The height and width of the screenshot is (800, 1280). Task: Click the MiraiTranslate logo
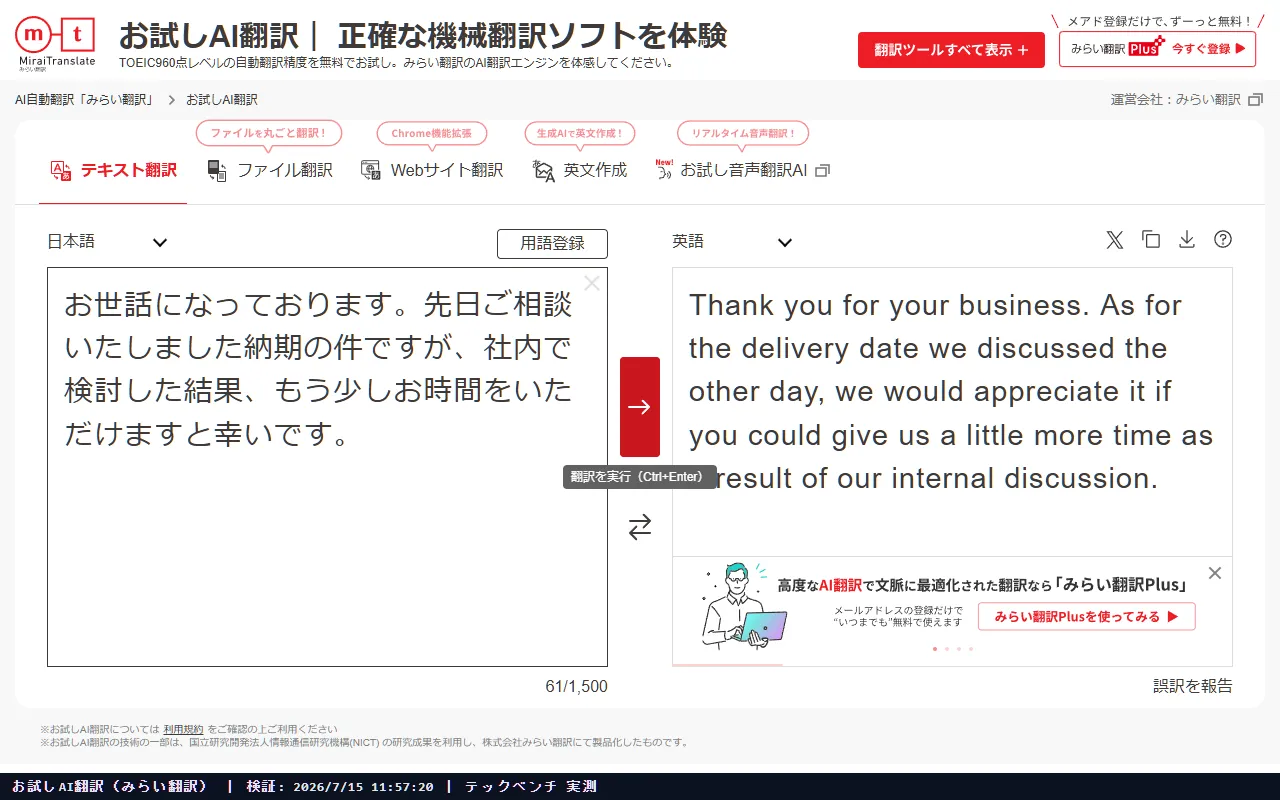point(57,44)
